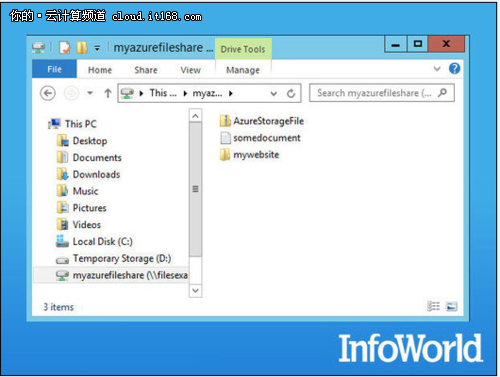Click the Forward navigation arrow

[x=71, y=93]
